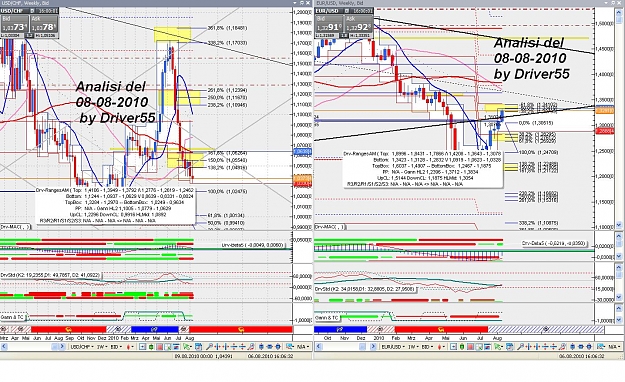Click left scroll arrow of EUR/USD chart scrollbar
Screen dimensions: 625x382
tap(319, 347)
